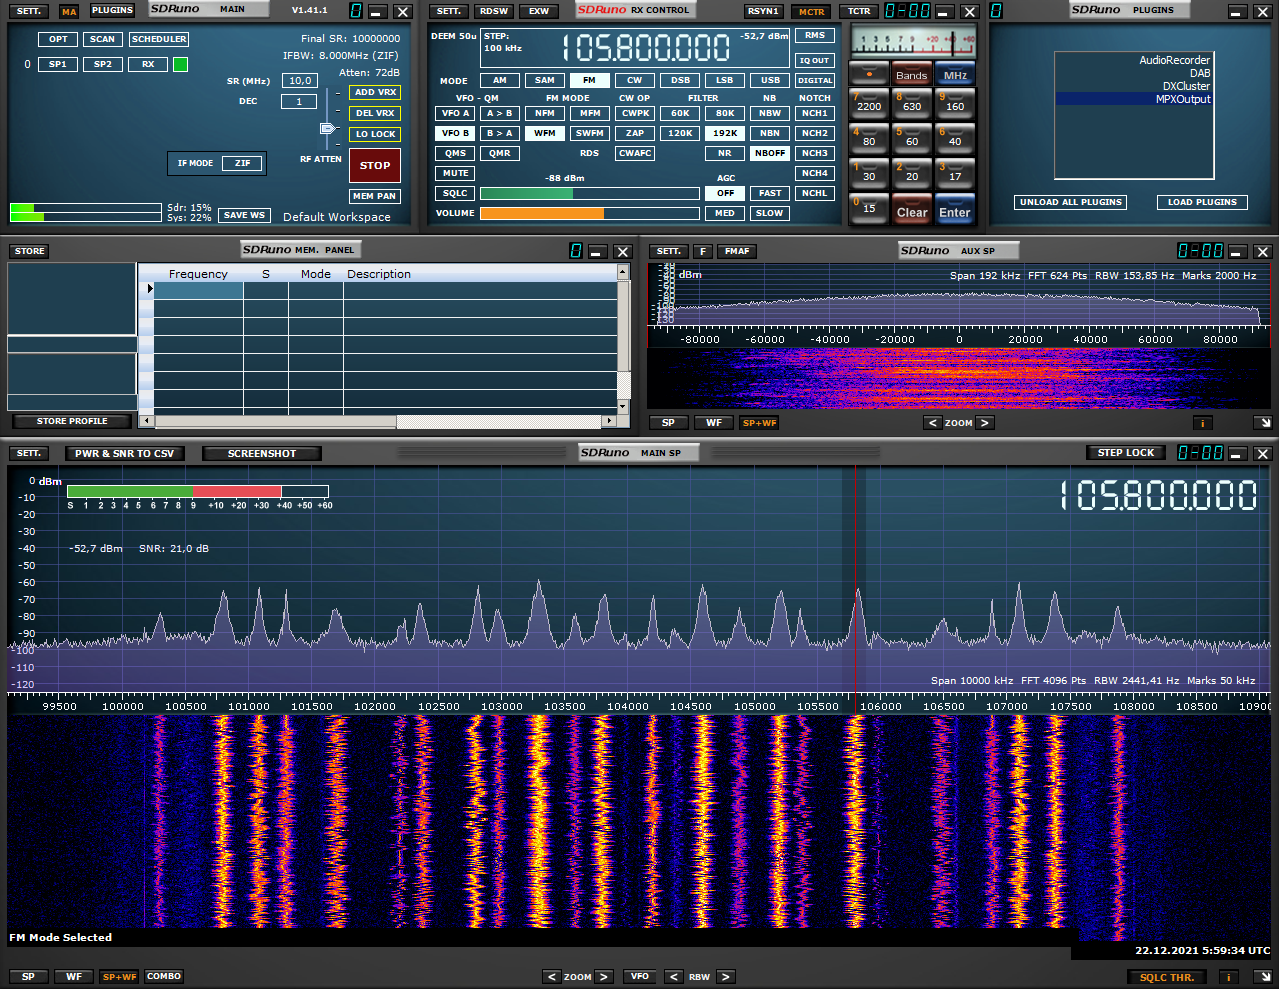Open the SCAN panel

[102, 39]
